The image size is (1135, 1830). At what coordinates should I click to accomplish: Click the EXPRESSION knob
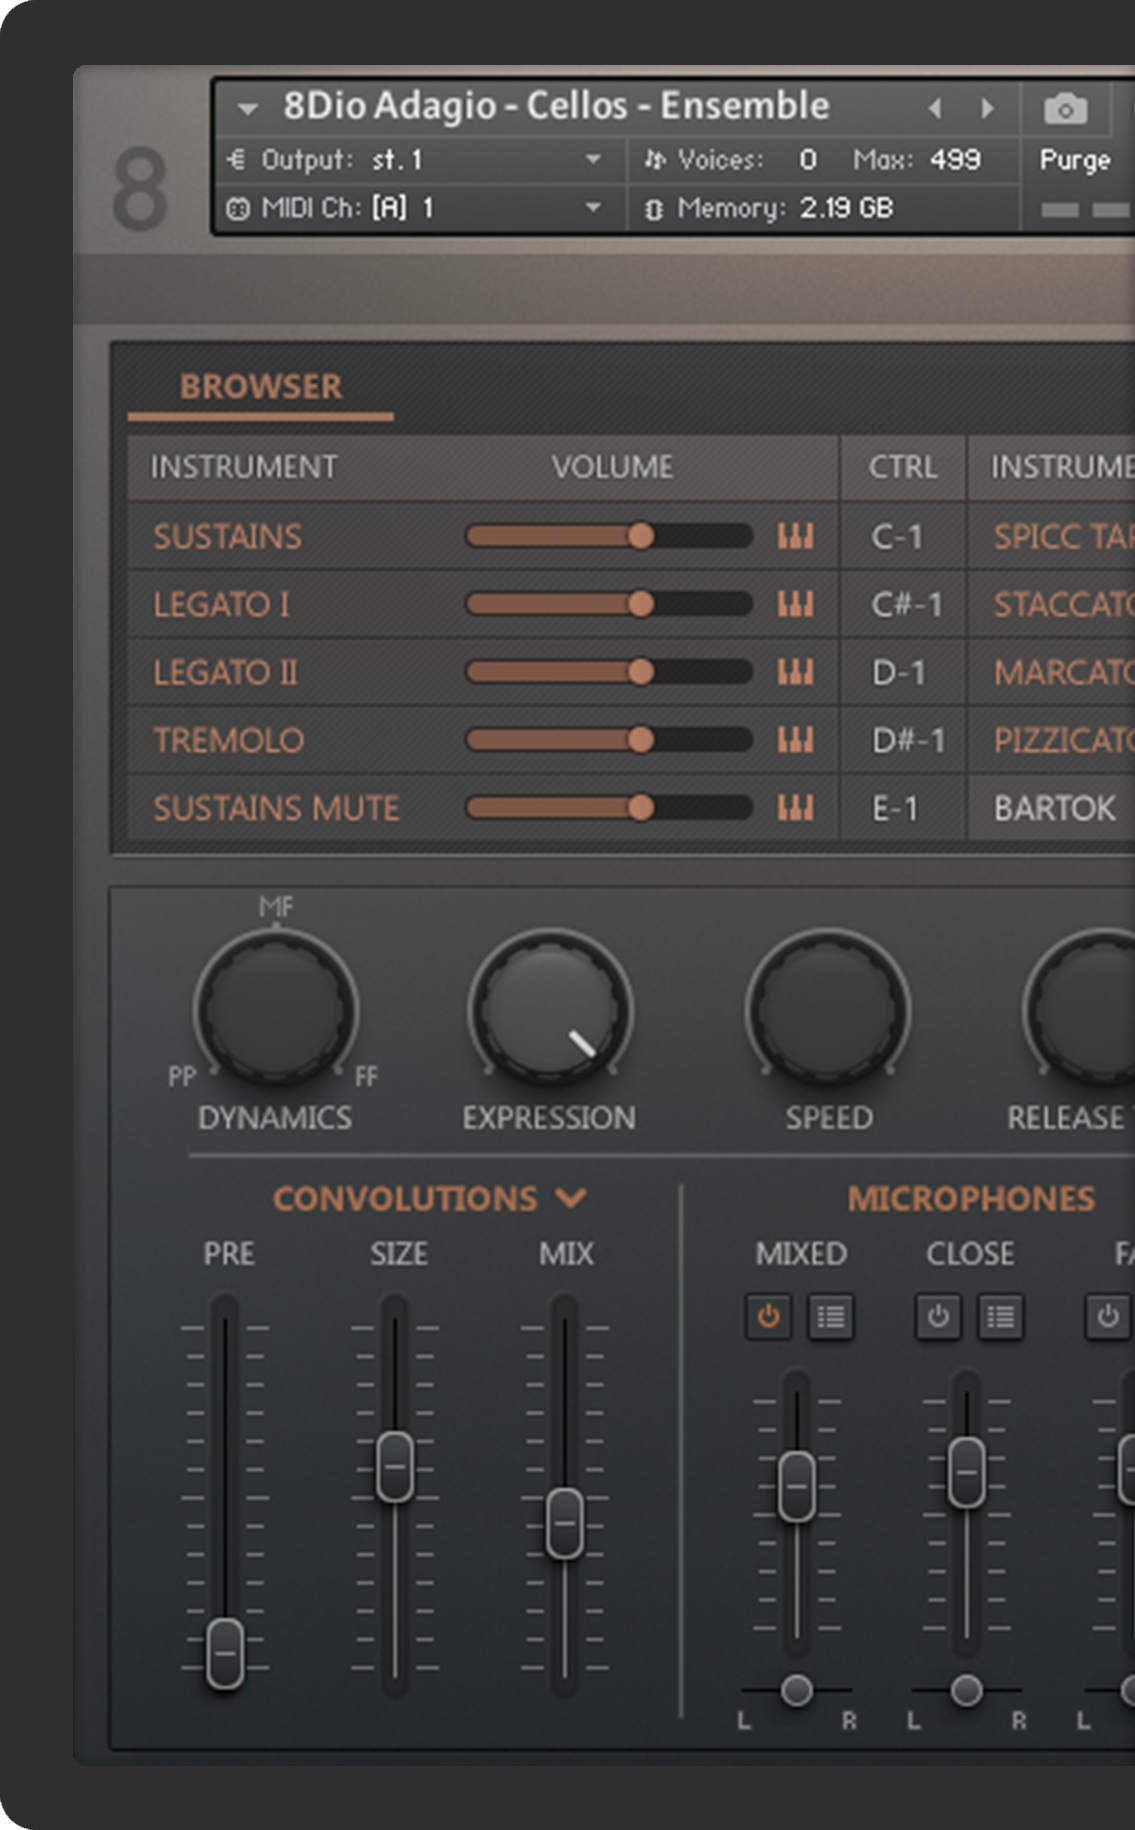pos(550,1008)
